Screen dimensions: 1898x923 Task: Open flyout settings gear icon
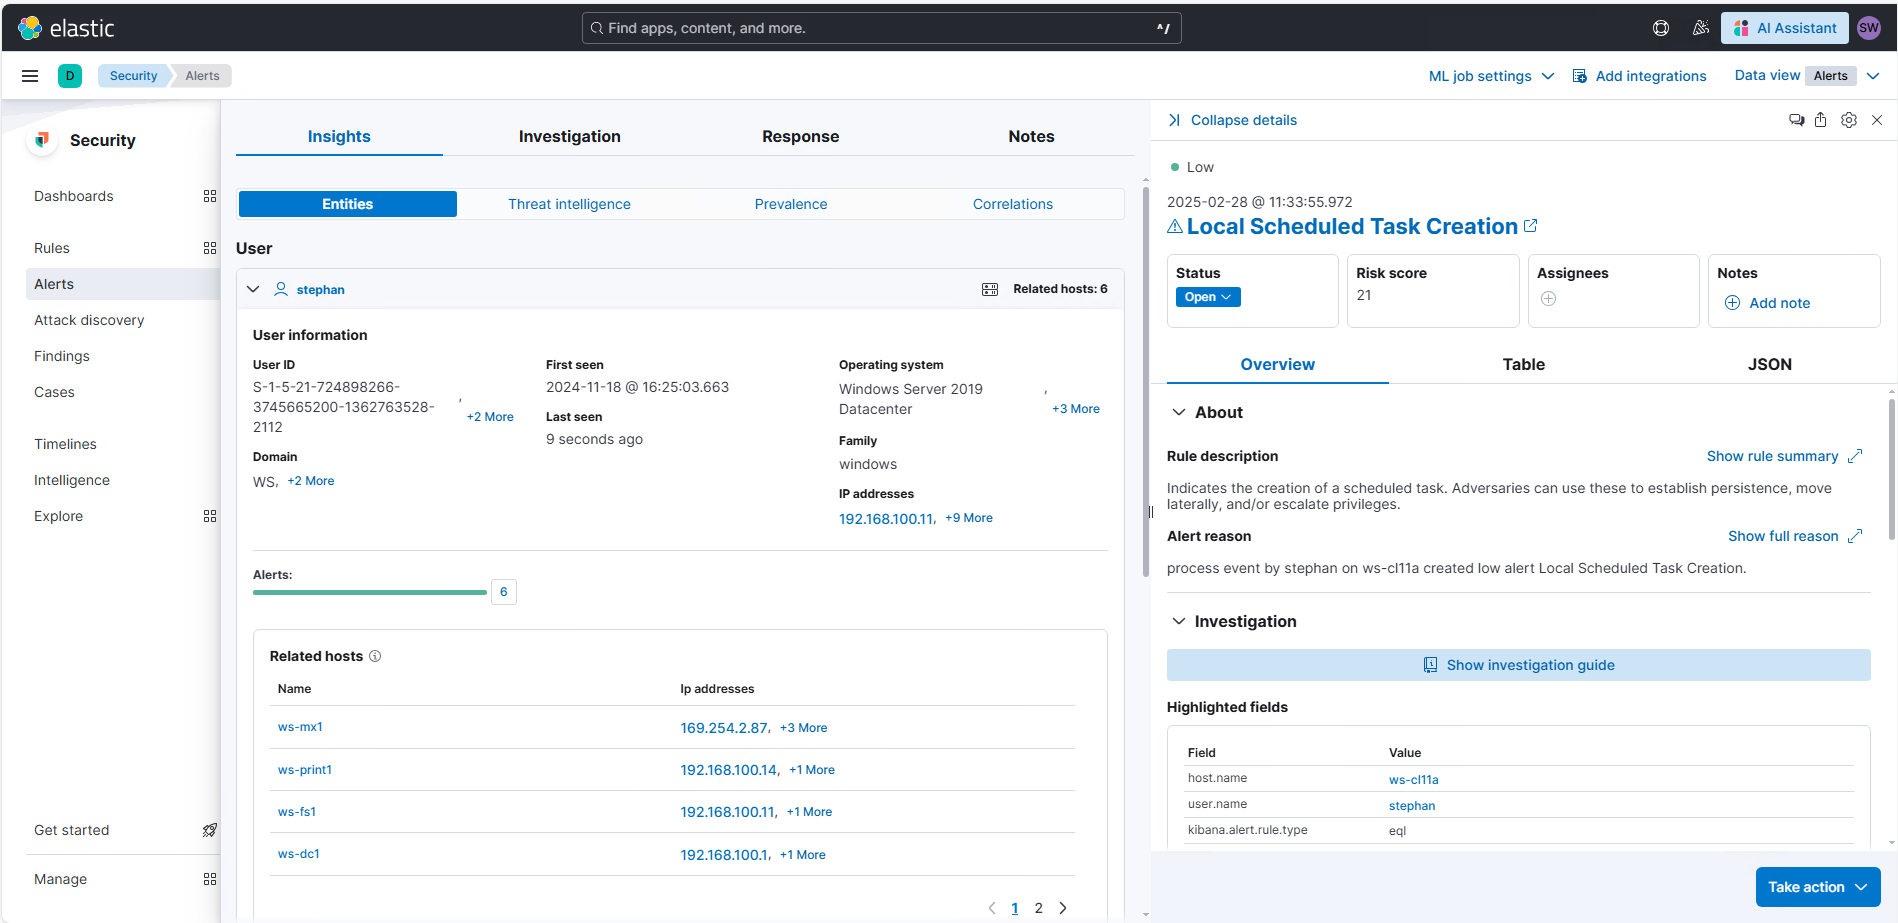coord(1849,120)
